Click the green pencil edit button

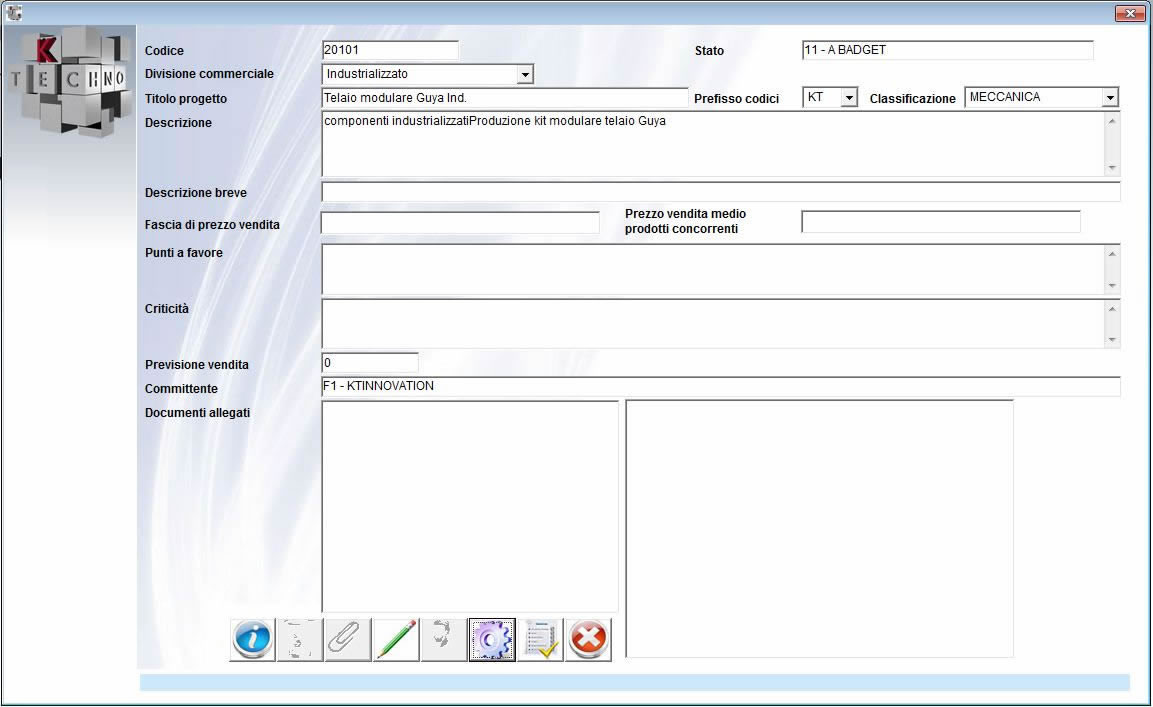(x=396, y=639)
